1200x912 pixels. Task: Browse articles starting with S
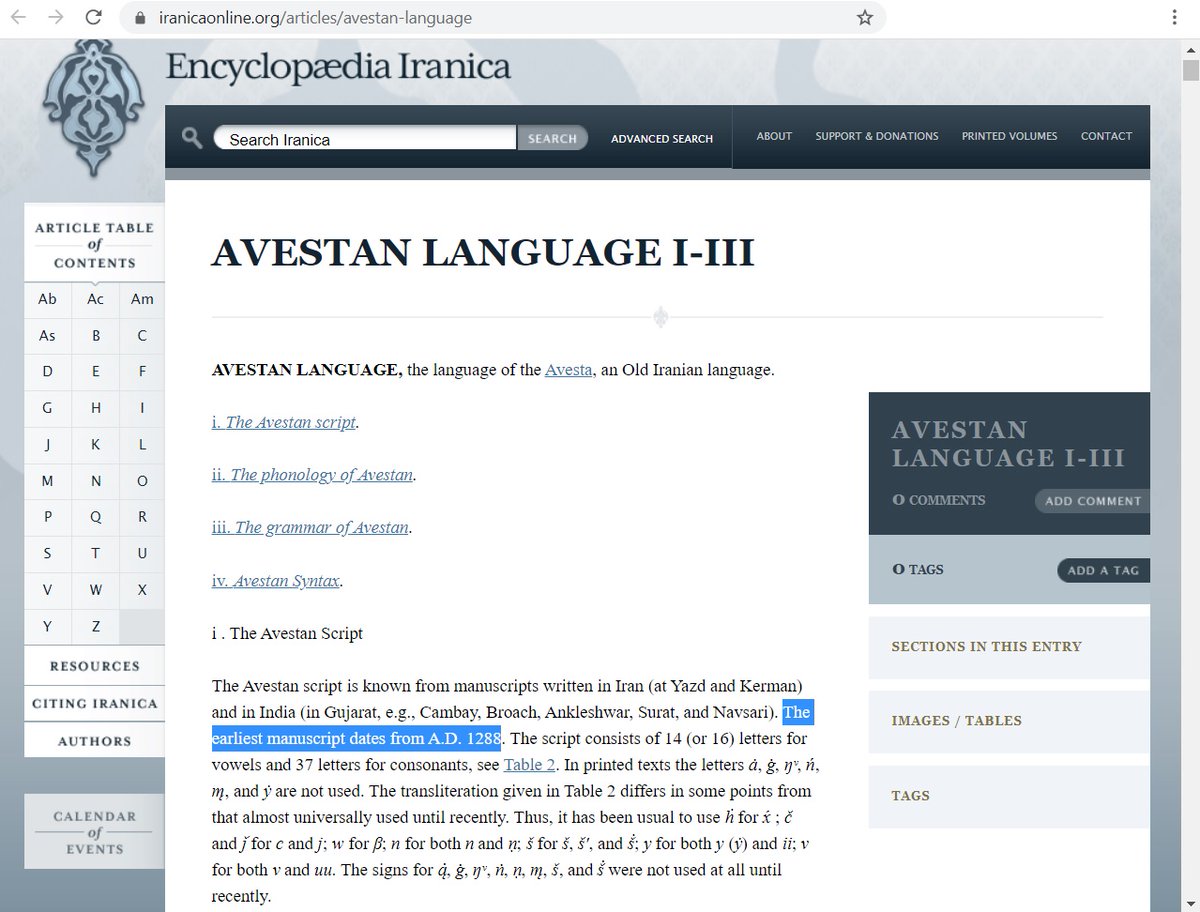(x=47, y=553)
